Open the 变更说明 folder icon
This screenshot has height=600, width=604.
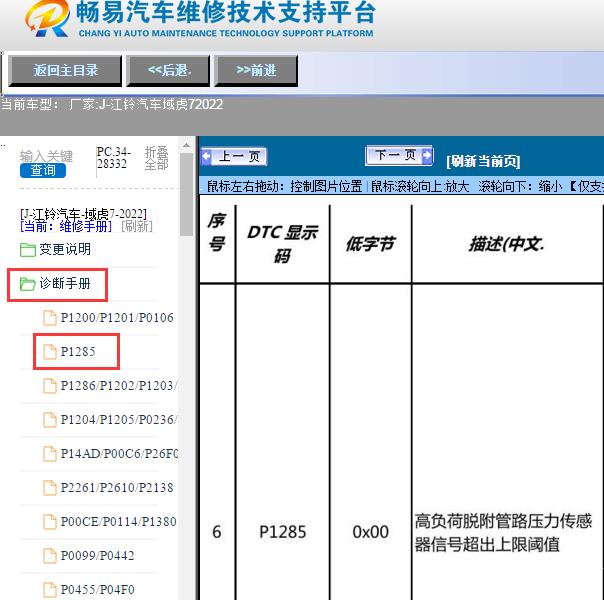click(x=28, y=250)
